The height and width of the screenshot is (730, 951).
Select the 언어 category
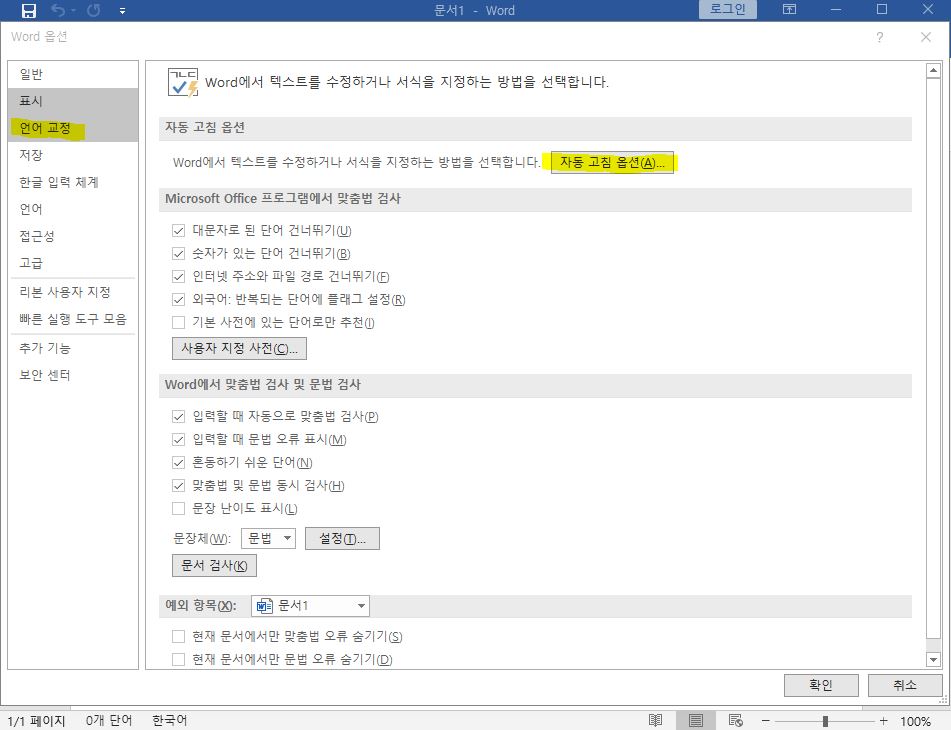tap(73, 209)
